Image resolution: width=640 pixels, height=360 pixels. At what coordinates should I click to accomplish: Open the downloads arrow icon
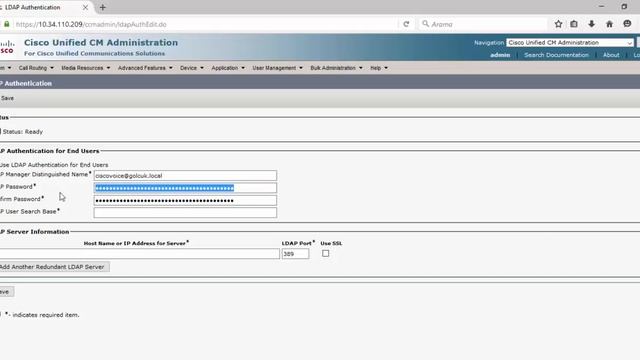(591, 24)
